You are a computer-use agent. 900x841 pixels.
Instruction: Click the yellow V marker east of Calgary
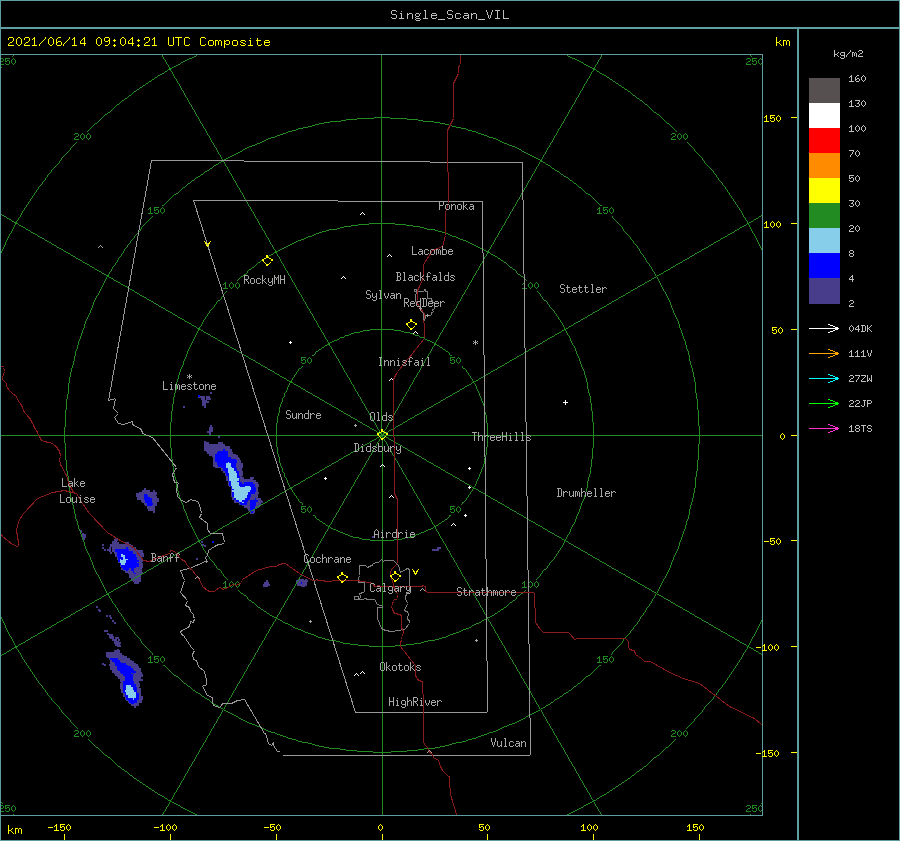point(416,572)
